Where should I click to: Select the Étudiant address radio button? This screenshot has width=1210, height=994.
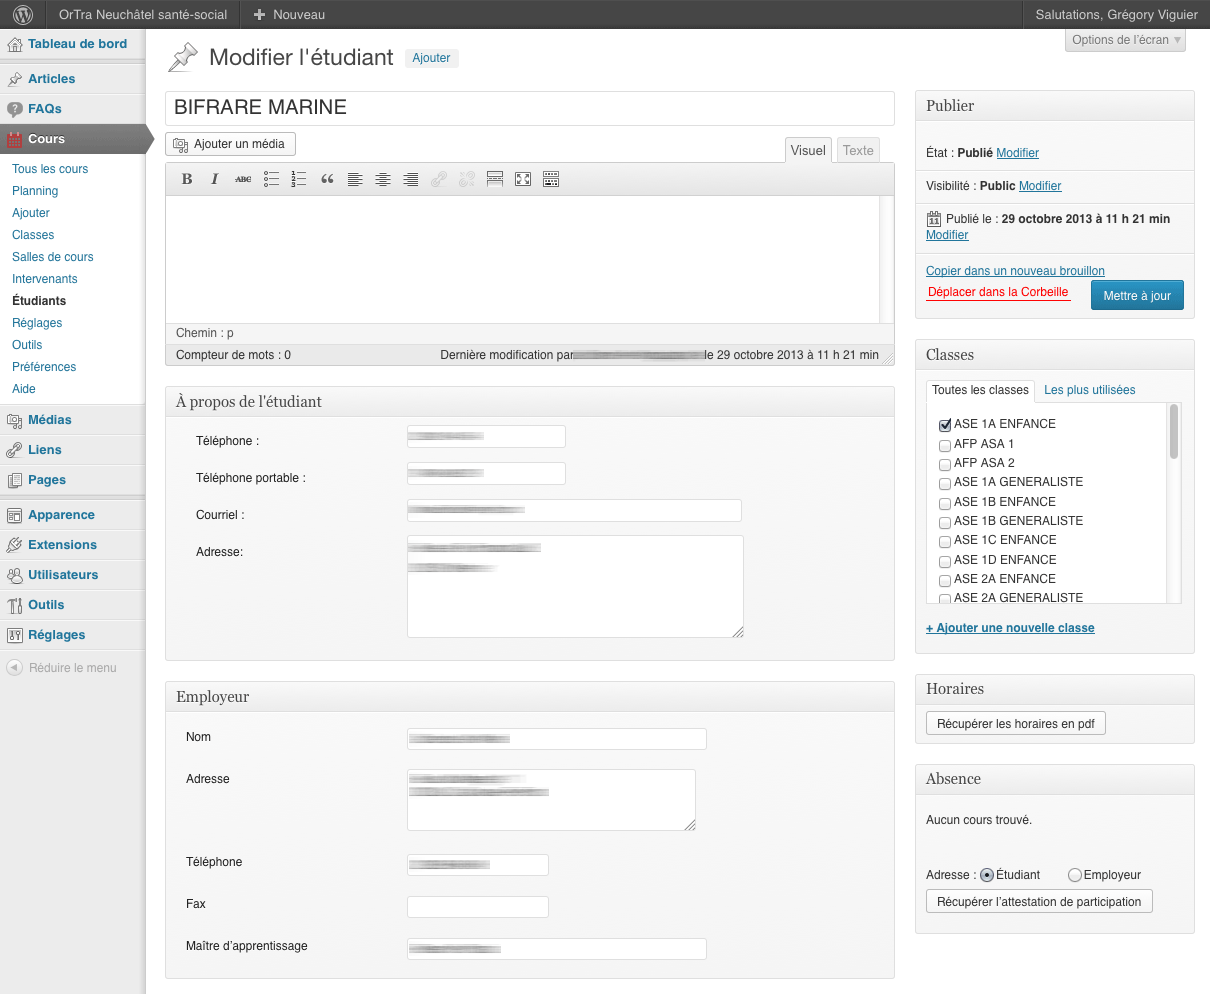coord(987,875)
